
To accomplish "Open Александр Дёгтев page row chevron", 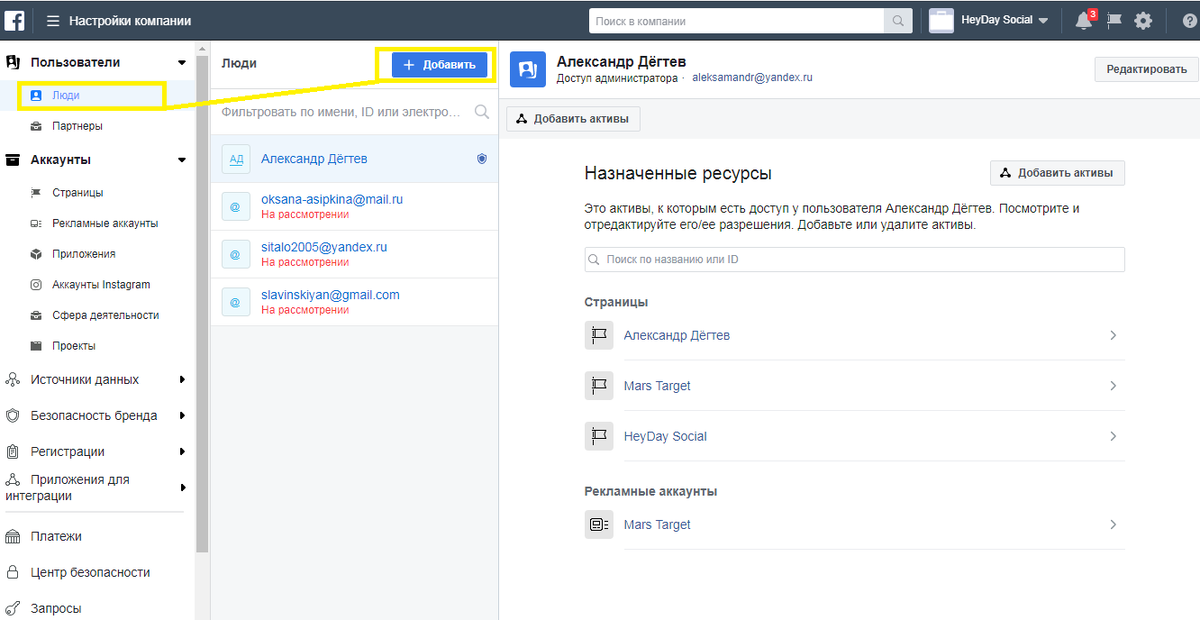I will point(1113,335).
